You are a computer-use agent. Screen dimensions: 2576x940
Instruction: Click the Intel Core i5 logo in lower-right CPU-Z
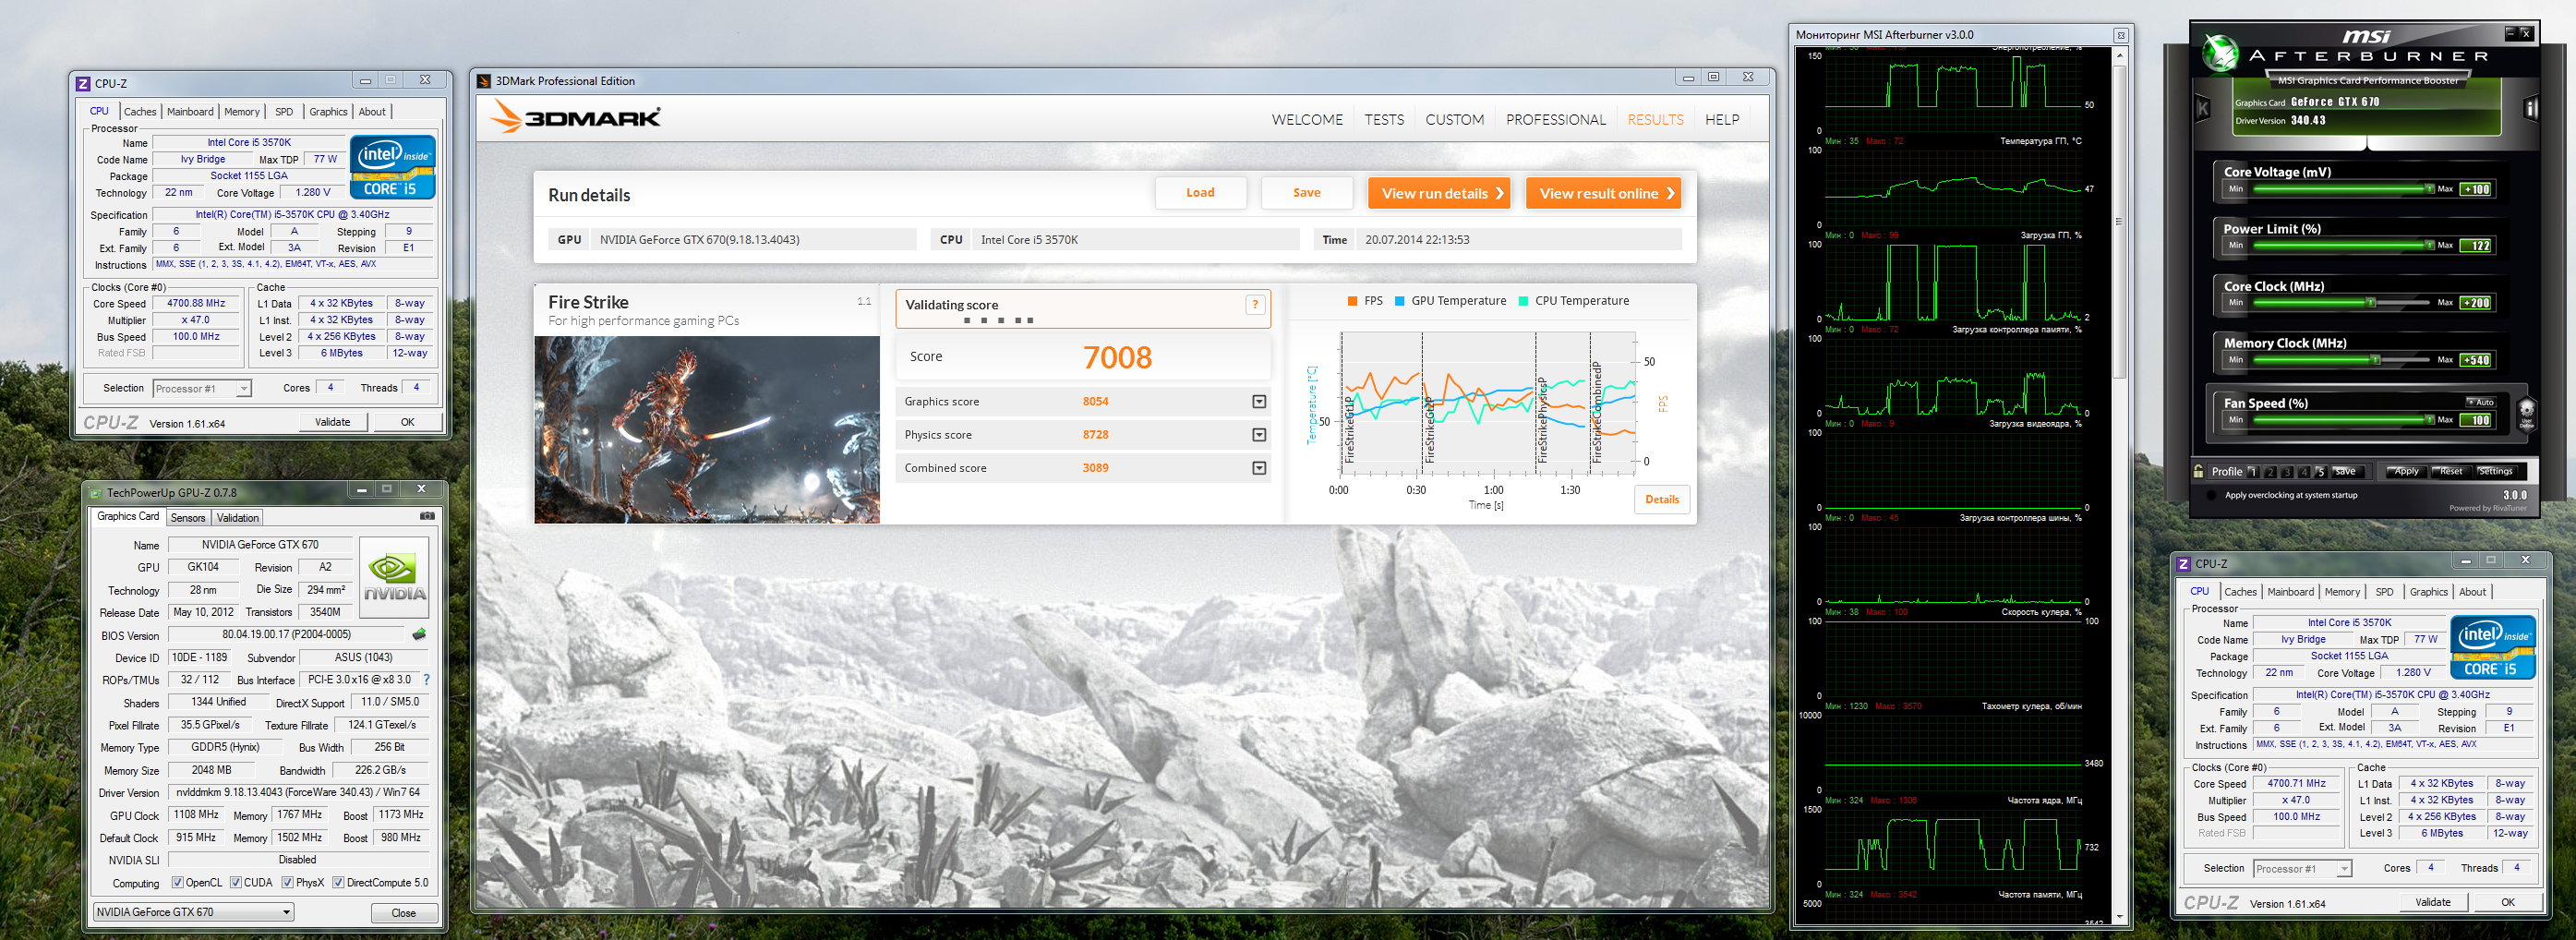pyautogui.click(x=2493, y=647)
